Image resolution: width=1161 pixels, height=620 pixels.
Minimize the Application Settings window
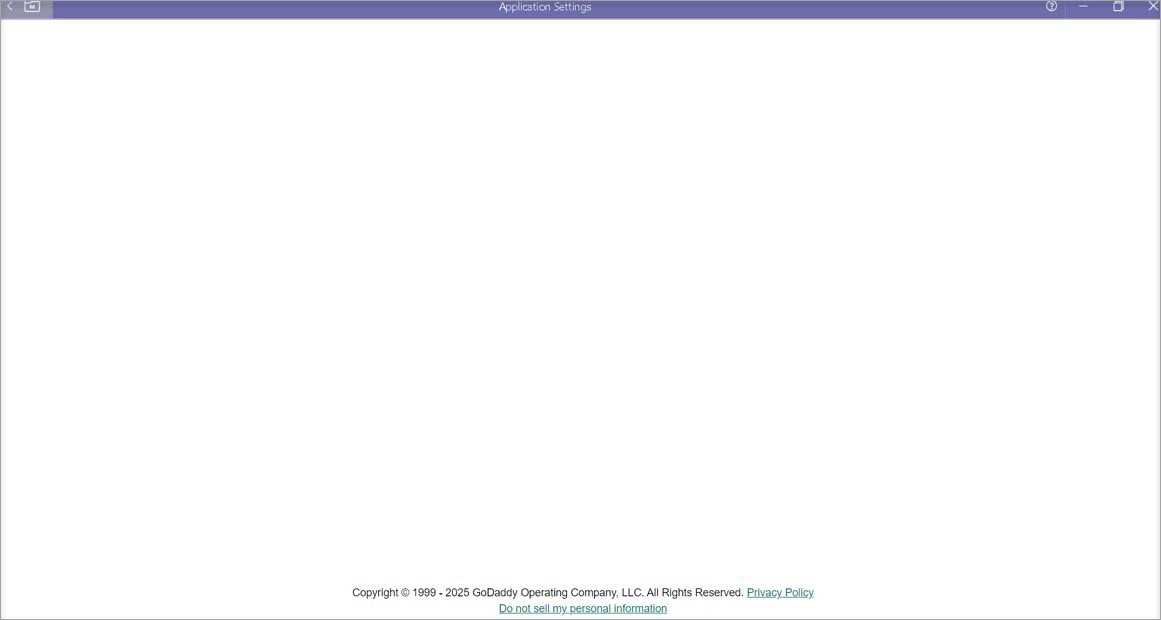click(x=1083, y=7)
